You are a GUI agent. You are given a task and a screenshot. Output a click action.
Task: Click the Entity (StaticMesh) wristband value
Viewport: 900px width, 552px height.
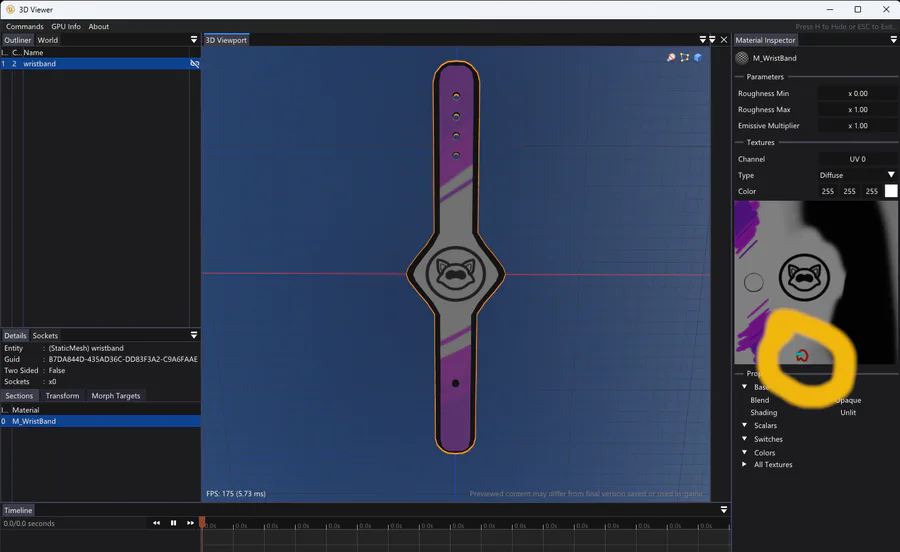click(86, 348)
